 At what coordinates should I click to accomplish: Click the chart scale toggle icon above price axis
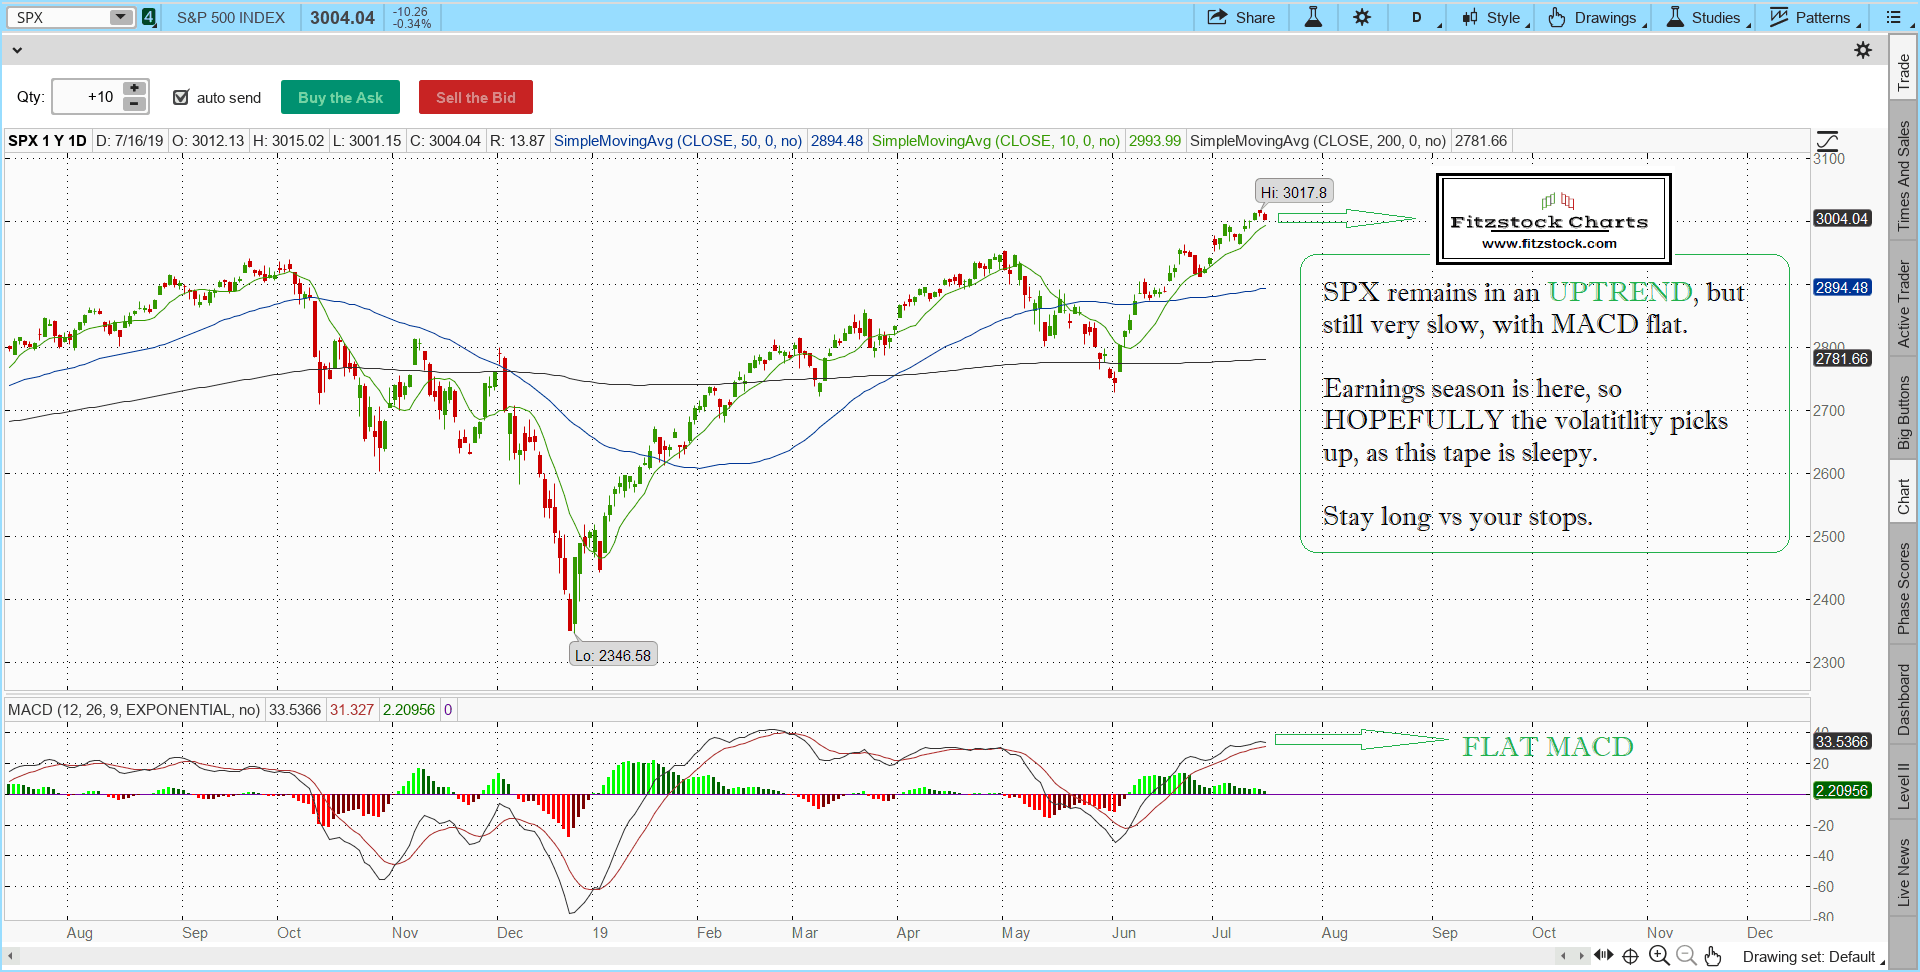pyautogui.click(x=1827, y=141)
